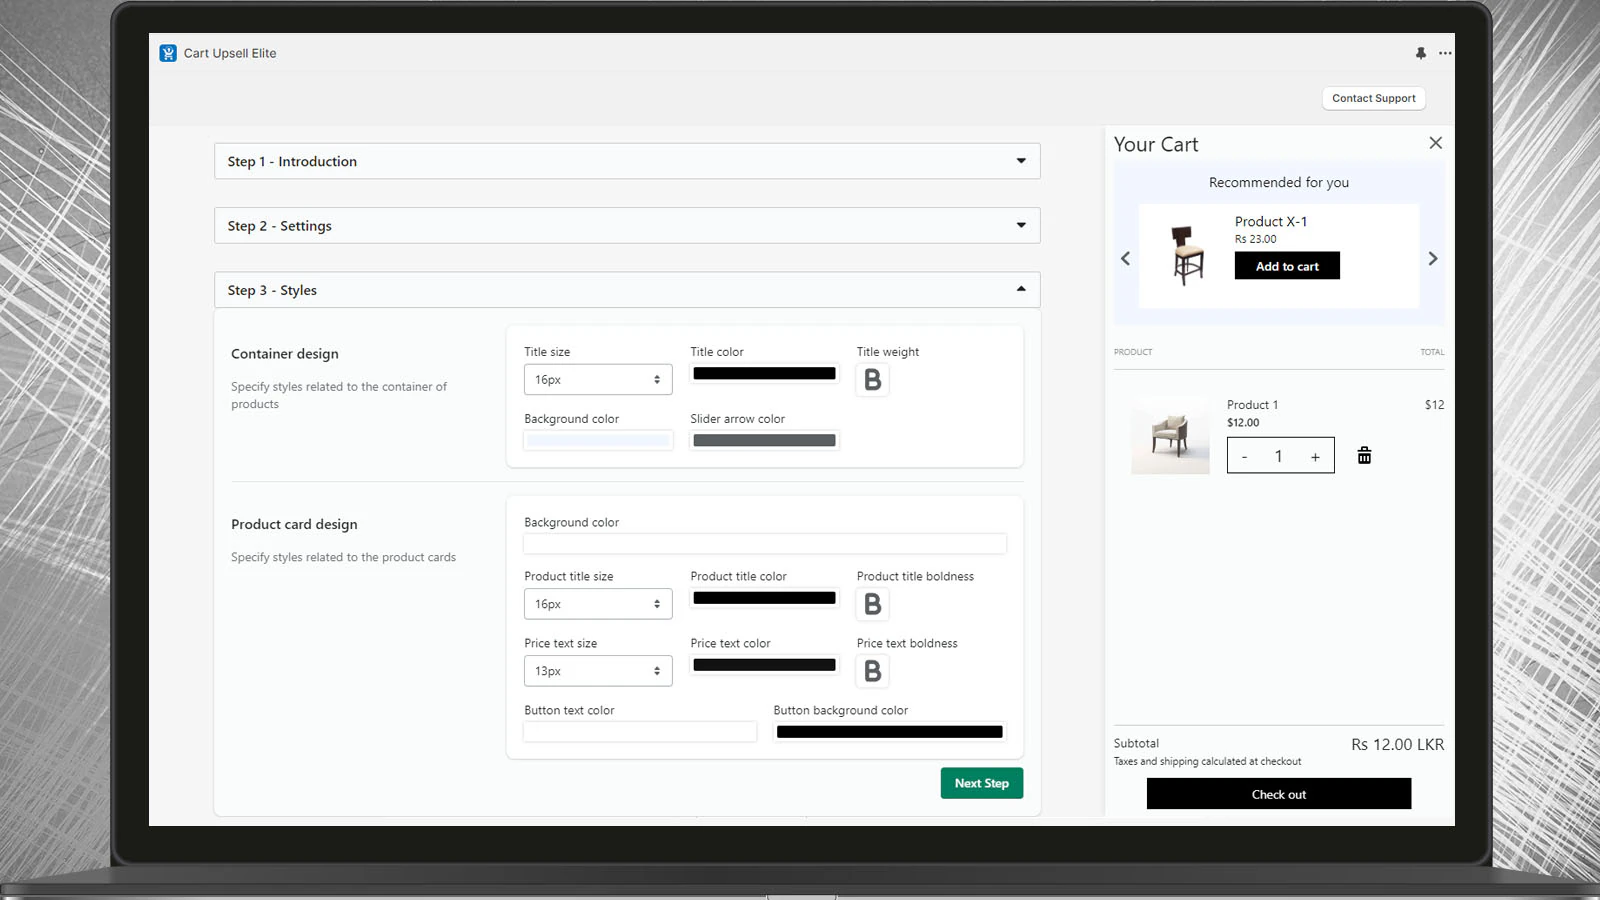Decrease Product 1 quantity with minus button
Viewport: 1600px width, 900px height.
(x=1244, y=457)
